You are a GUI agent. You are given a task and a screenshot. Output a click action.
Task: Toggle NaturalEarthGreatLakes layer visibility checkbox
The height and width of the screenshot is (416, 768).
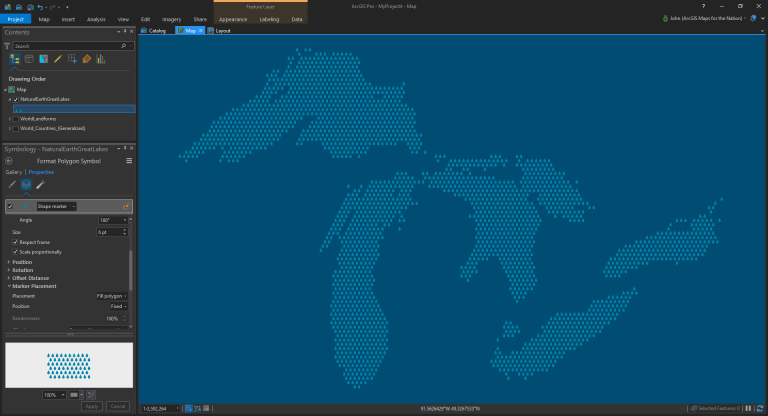coord(16,99)
